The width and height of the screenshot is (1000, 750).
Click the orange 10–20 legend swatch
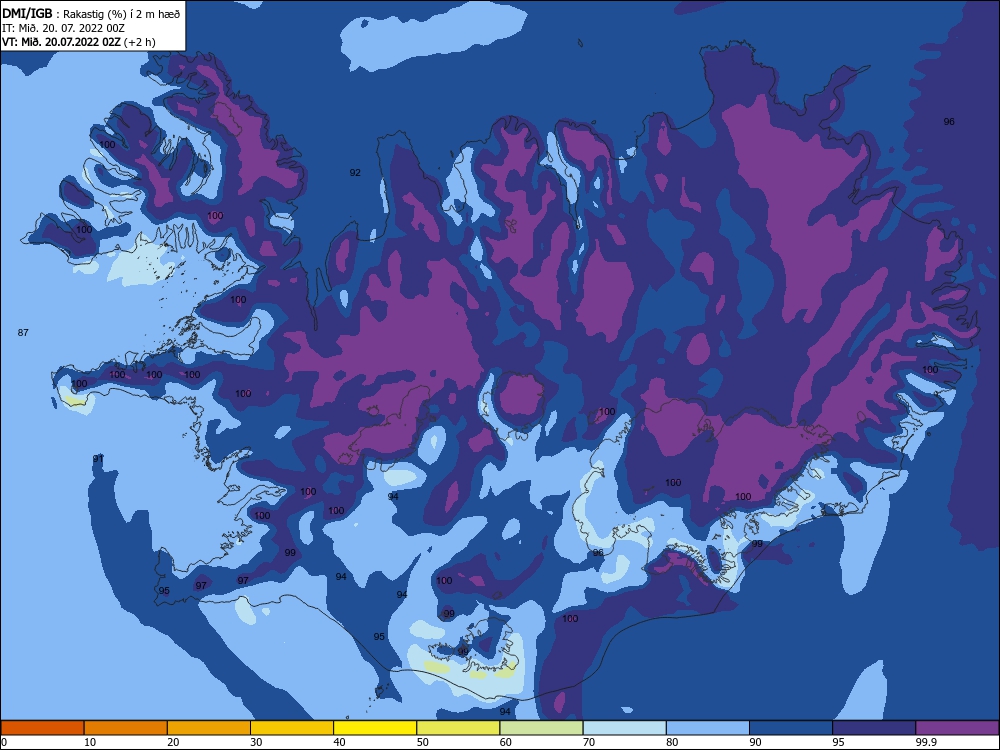click(x=126, y=728)
